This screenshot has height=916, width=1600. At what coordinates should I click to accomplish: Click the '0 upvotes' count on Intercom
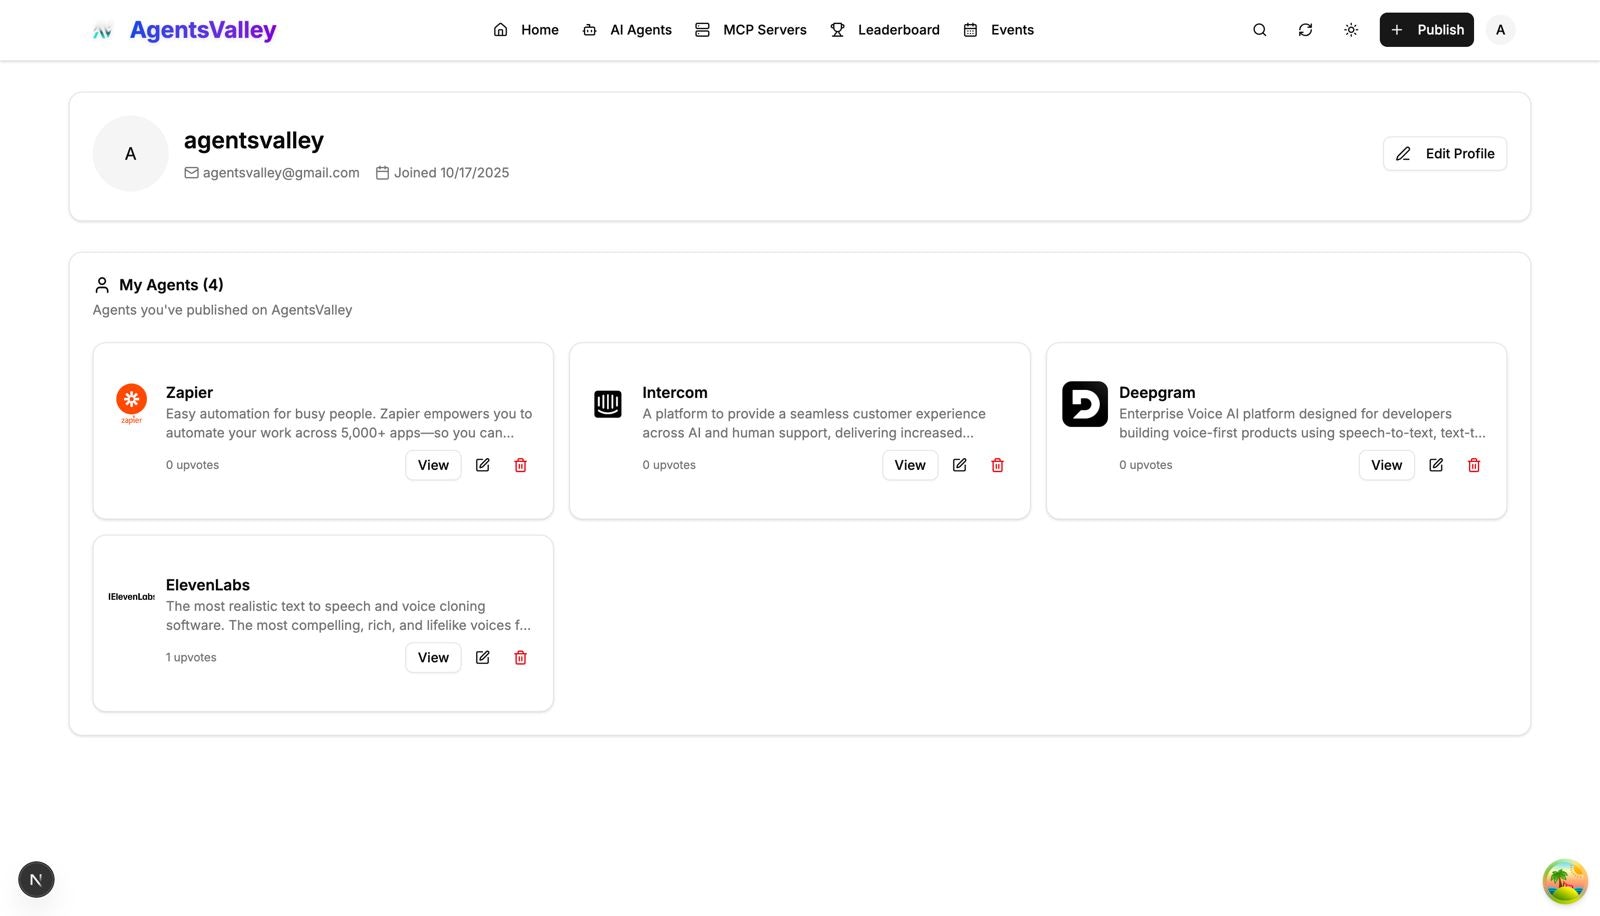(669, 465)
